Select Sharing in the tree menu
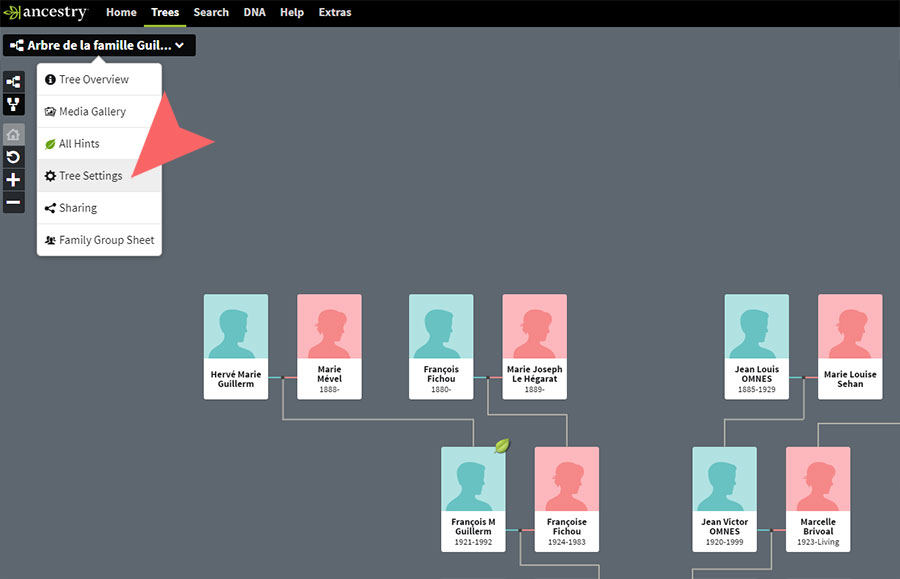Image resolution: width=900 pixels, height=579 pixels. click(x=77, y=208)
